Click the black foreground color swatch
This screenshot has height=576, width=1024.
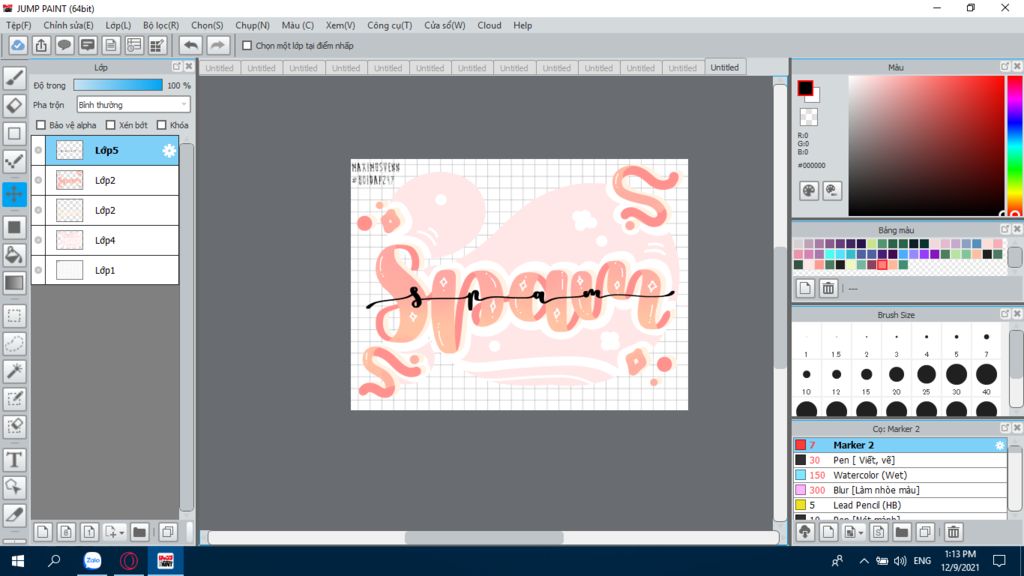click(805, 88)
